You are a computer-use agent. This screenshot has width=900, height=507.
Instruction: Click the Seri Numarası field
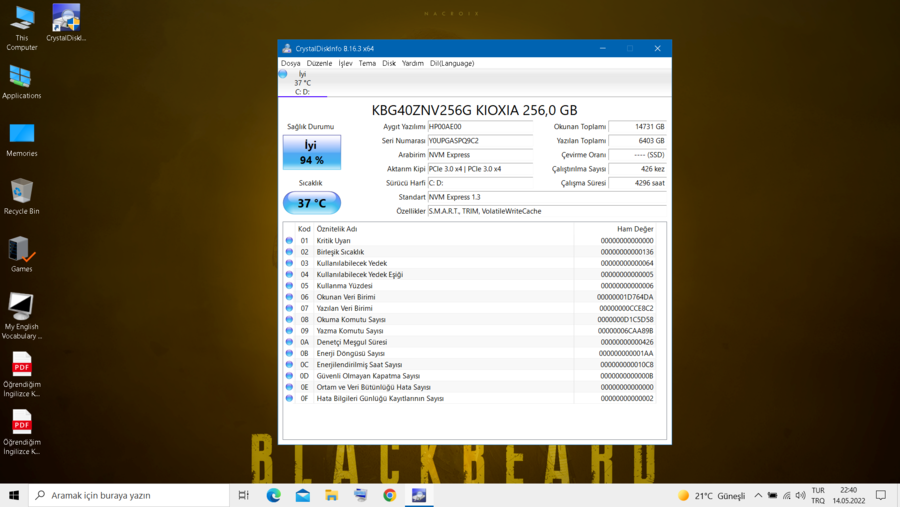point(480,141)
